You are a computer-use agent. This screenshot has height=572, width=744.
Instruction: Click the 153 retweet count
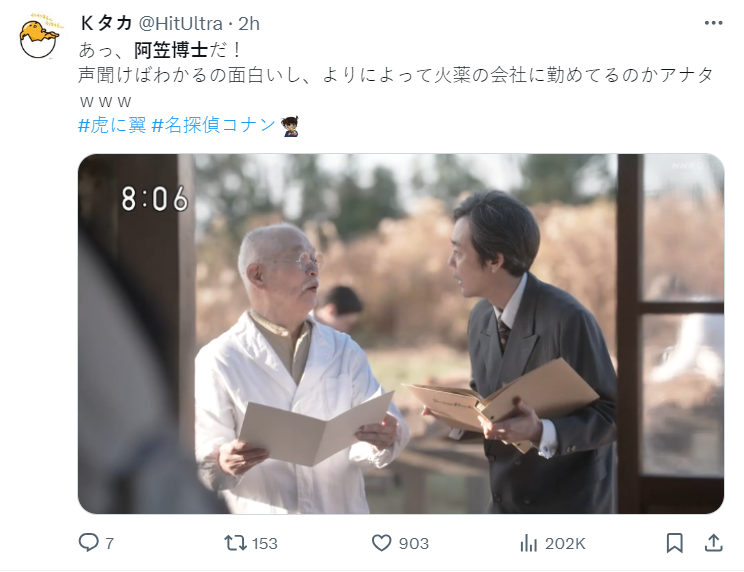(264, 543)
